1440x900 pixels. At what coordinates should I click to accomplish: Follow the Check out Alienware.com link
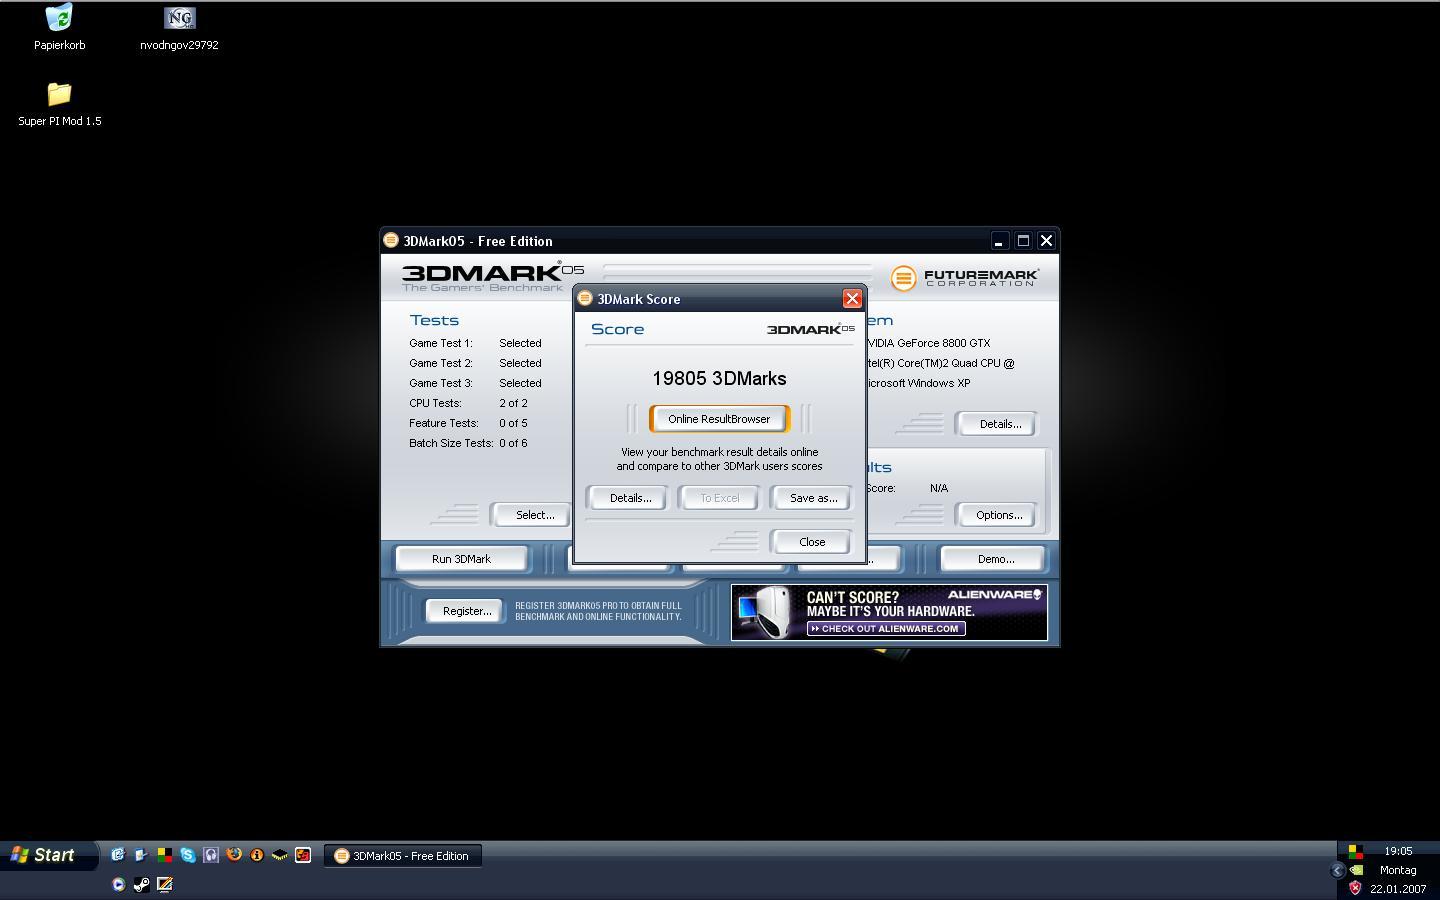[887, 629]
